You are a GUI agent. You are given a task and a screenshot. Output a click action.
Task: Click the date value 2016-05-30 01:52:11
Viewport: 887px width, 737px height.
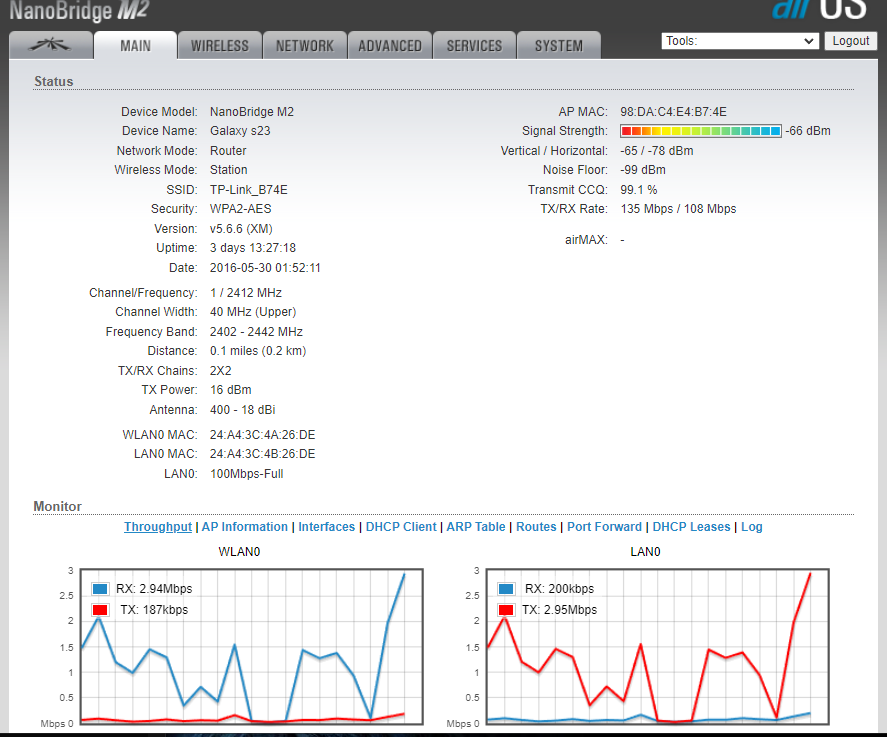(265, 268)
